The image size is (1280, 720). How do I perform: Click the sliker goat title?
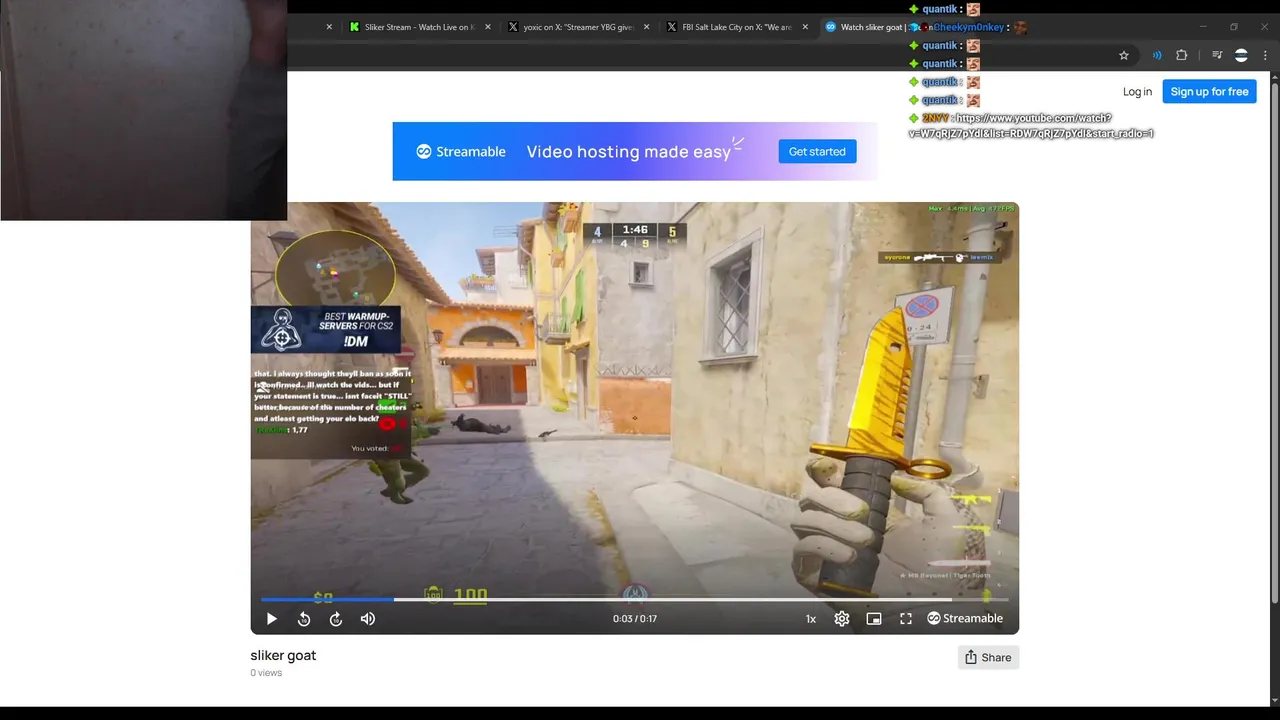pos(283,656)
